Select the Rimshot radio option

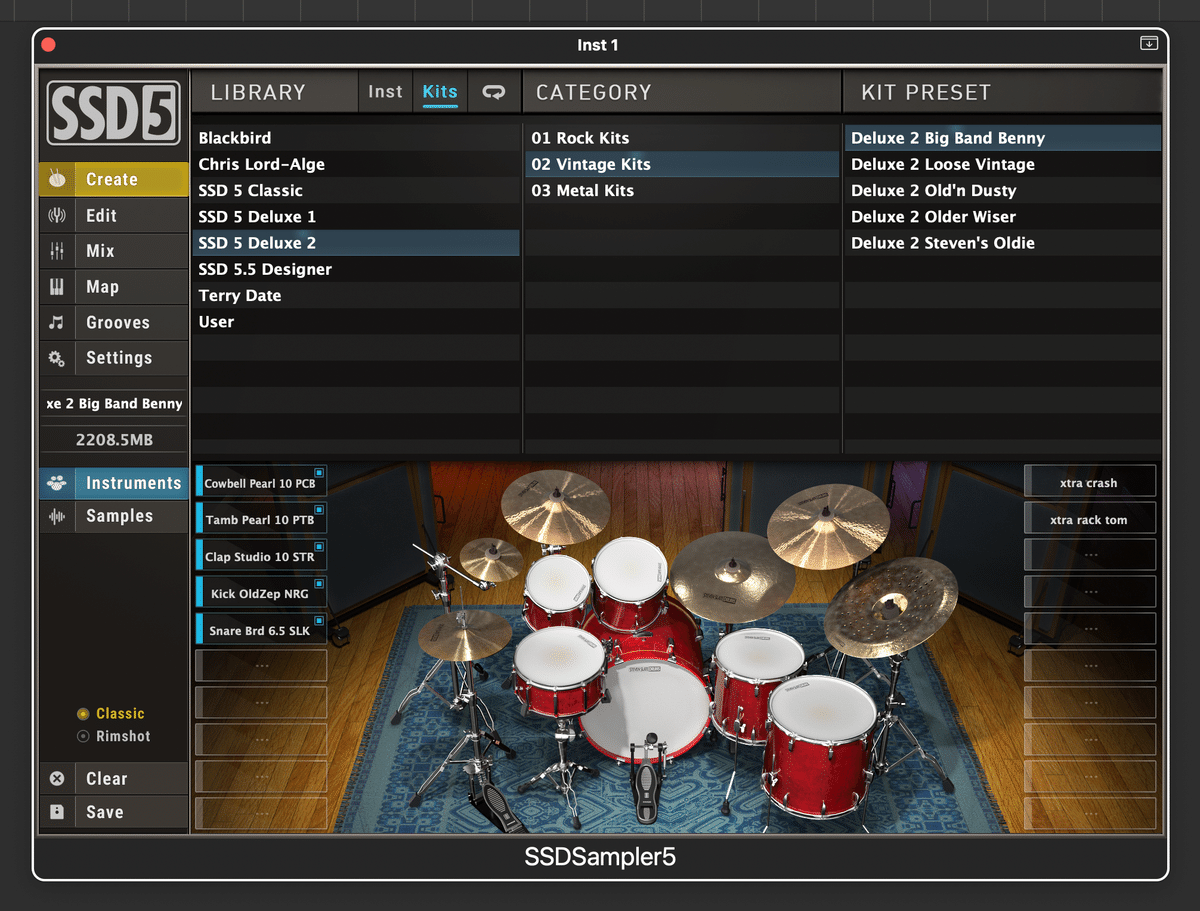(x=114, y=736)
